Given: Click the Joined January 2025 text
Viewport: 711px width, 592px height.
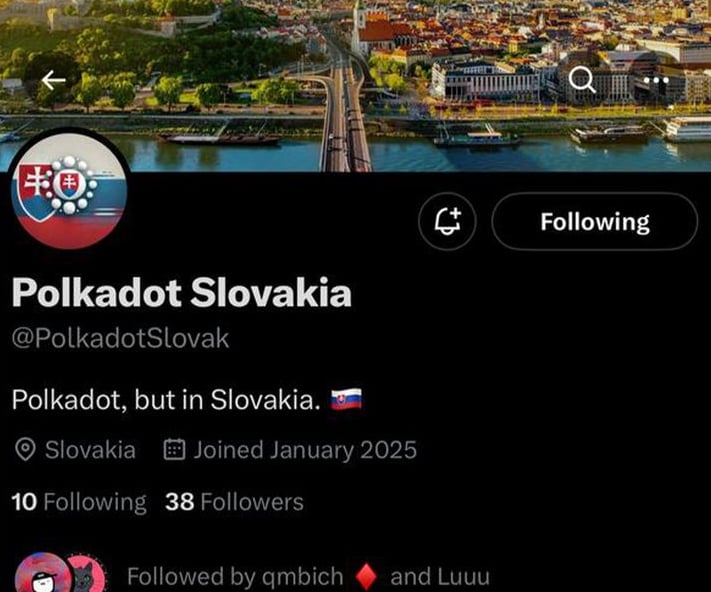Looking at the screenshot, I should tap(305, 450).
